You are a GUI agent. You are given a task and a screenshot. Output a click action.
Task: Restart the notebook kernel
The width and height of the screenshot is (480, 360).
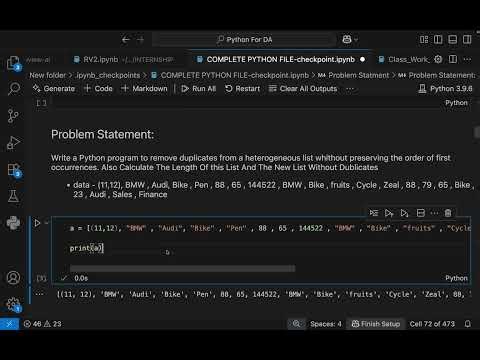pyautogui.click(x=242, y=89)
